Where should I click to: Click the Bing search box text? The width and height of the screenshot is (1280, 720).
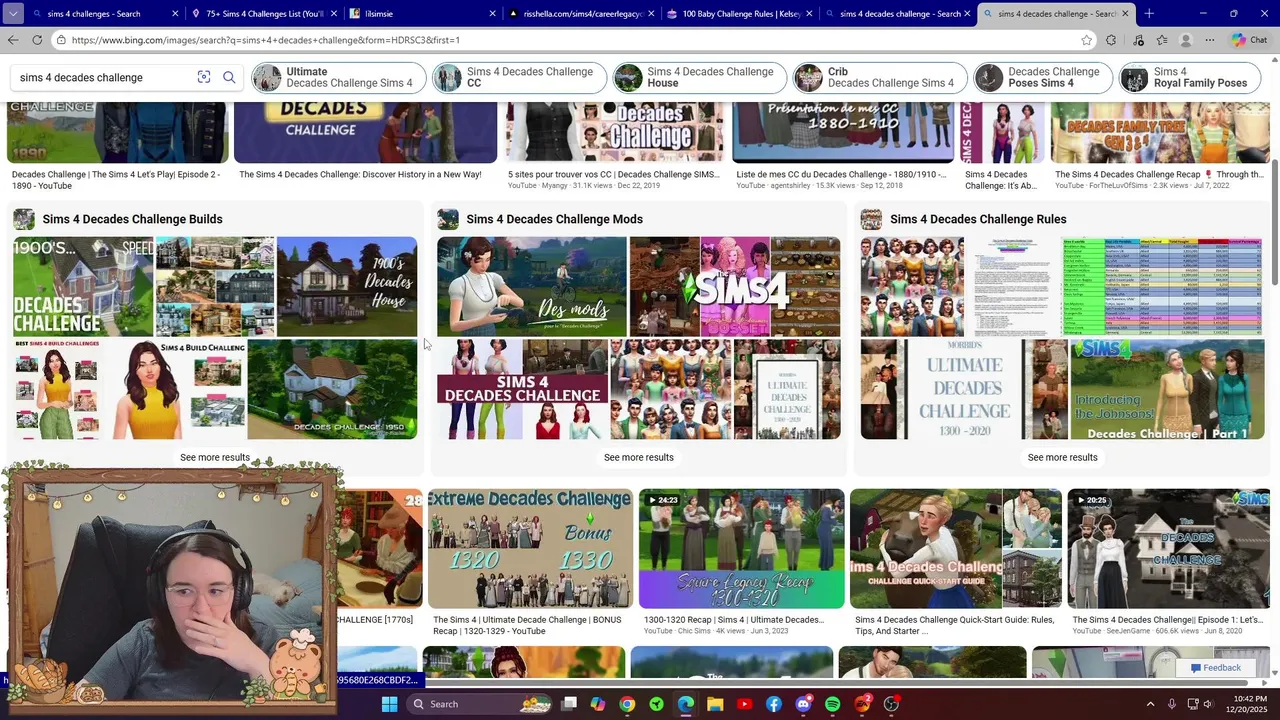81,77
